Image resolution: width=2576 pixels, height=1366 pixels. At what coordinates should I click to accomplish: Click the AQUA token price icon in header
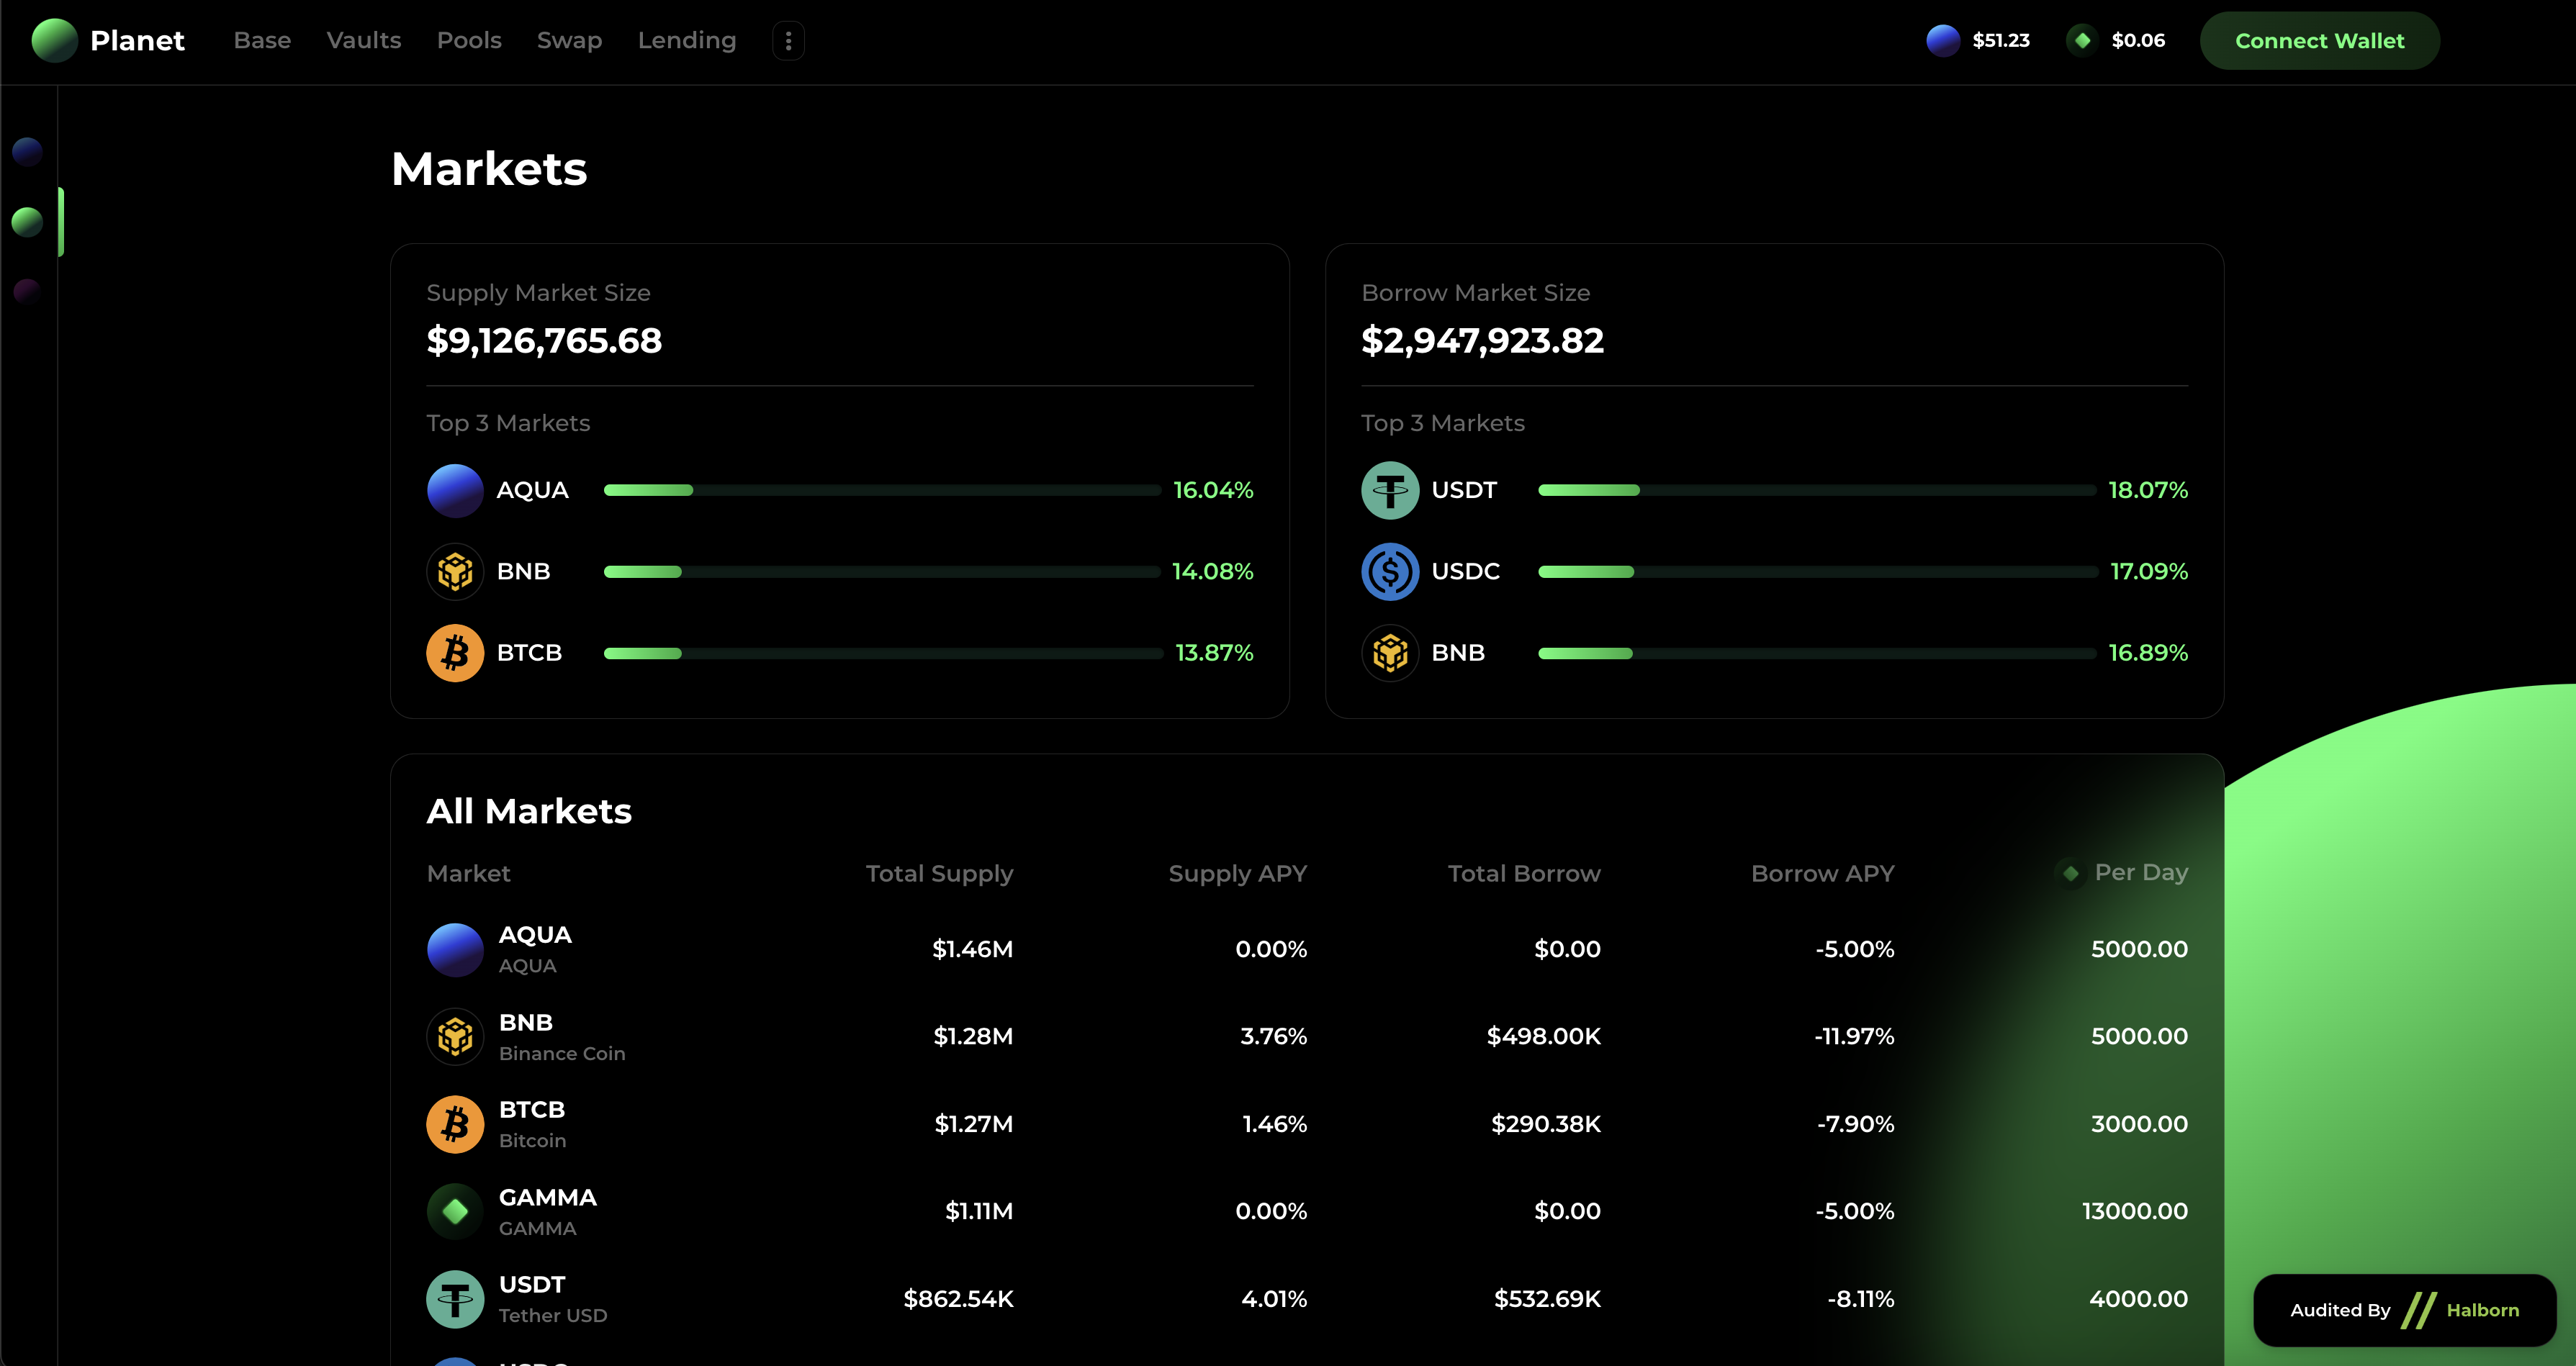[1942, 41]
